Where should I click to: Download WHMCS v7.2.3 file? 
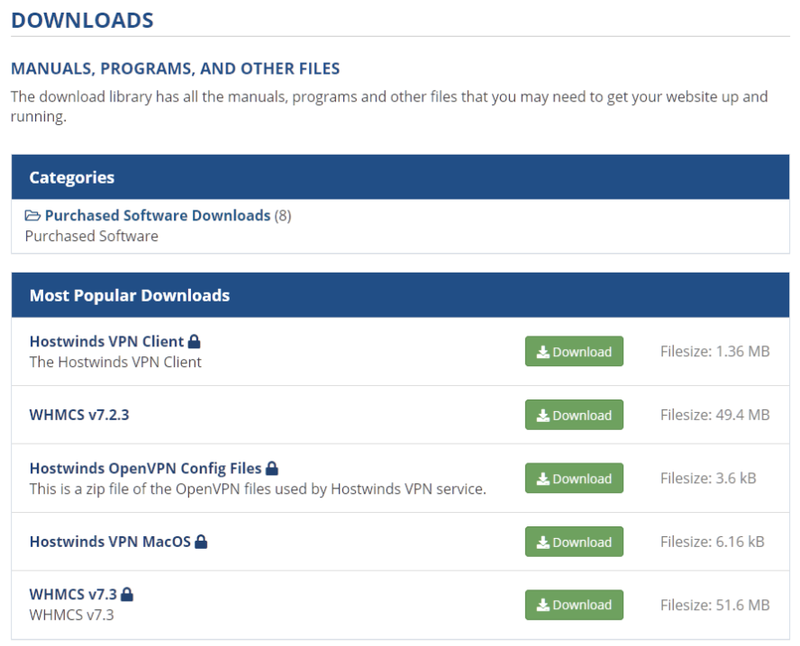574,415
